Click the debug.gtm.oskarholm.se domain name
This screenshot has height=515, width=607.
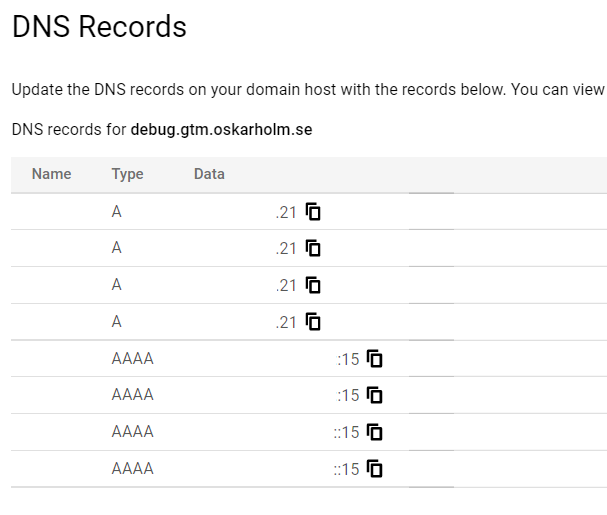(221, 130)
